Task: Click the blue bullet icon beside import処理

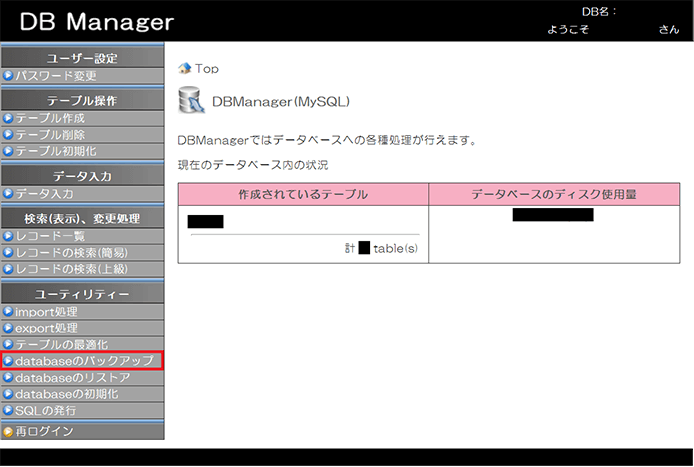Action: coord(8,312)
